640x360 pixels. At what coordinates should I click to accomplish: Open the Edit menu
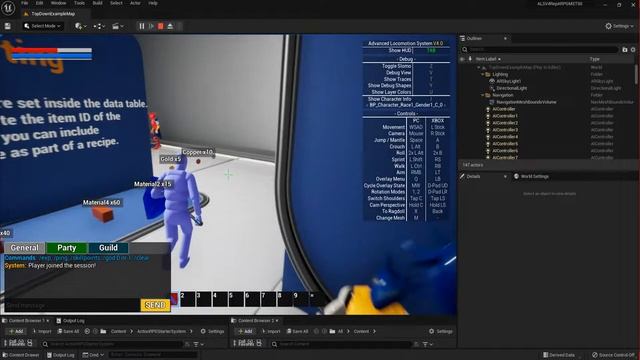click(40, 3)
